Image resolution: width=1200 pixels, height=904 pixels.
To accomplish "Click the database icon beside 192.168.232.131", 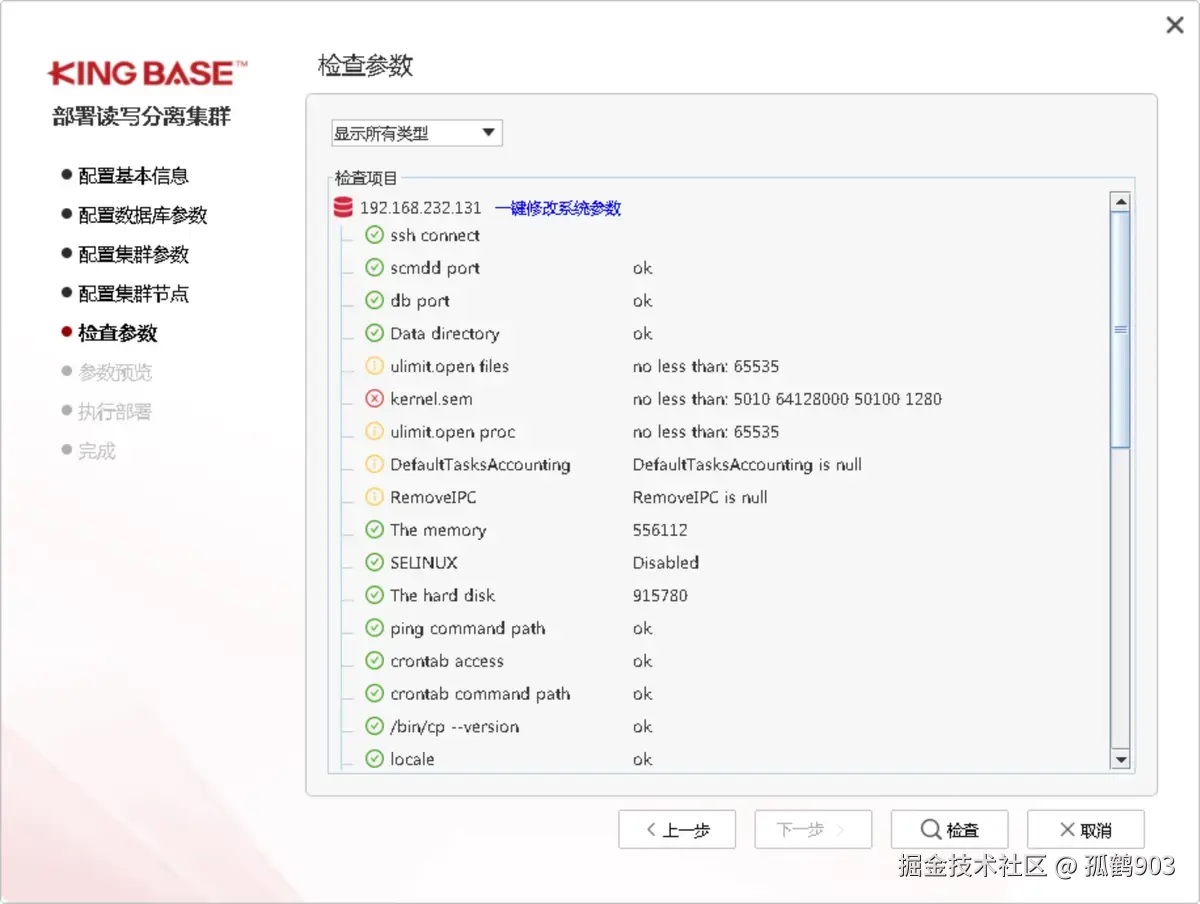I will (343, 208).
